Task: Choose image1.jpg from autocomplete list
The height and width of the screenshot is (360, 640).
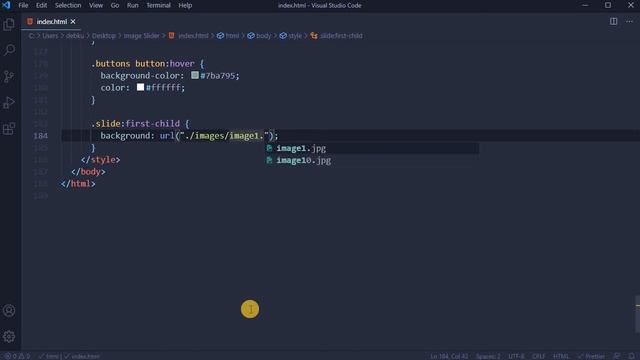Action: [372, 148]
